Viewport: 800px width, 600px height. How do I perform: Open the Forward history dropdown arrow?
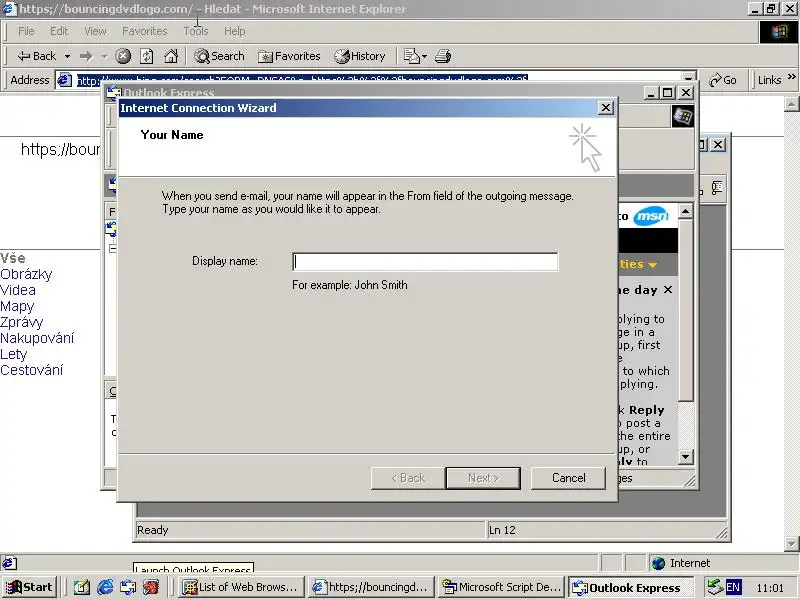pyautogui.click(x=104, y=56)
